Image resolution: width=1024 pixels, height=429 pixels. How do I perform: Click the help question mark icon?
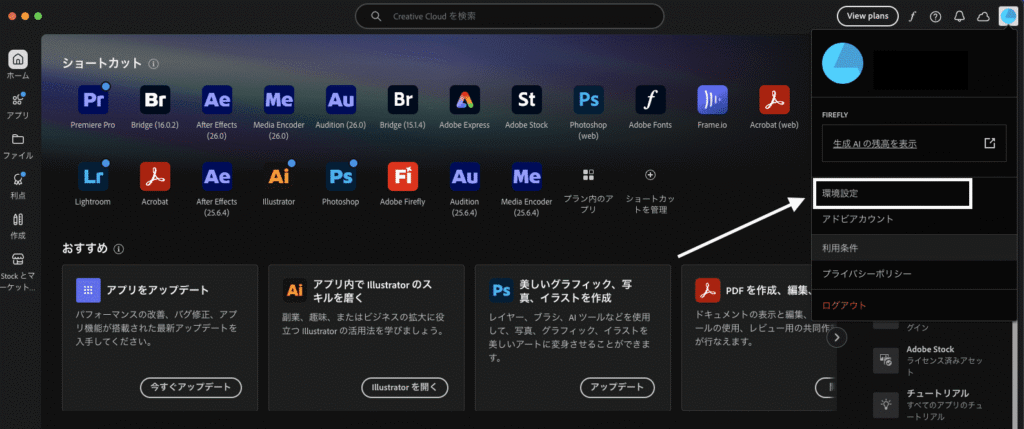(935, 17)
